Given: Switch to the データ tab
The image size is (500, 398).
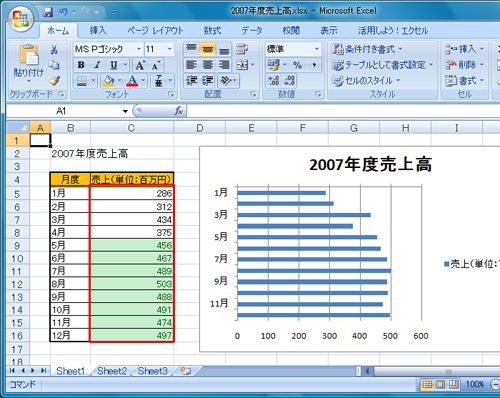Looking at the screenshot, I should pyautogui.click(x=252, y=31).
